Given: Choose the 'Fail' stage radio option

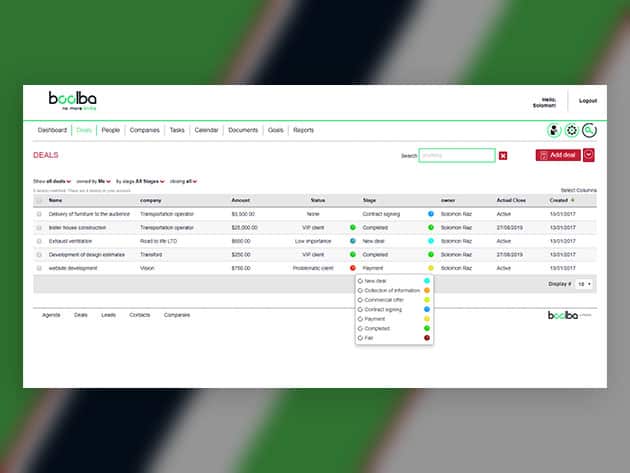Looking at the screenshot, I should 360,338.
